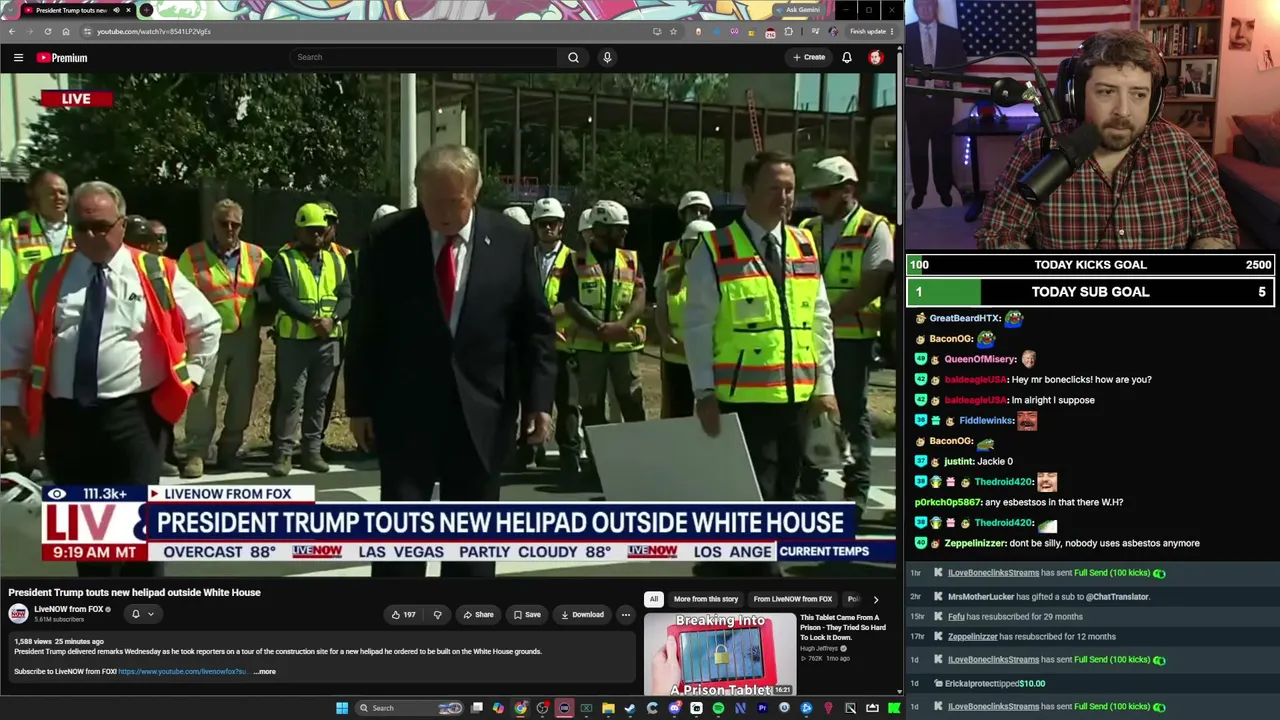Viewport: 1280px width, 720px height.
Task: Click ILoveBoneclinksStreams in the 1hr event row
Action: pyautogui.click(x=993, y=573)
